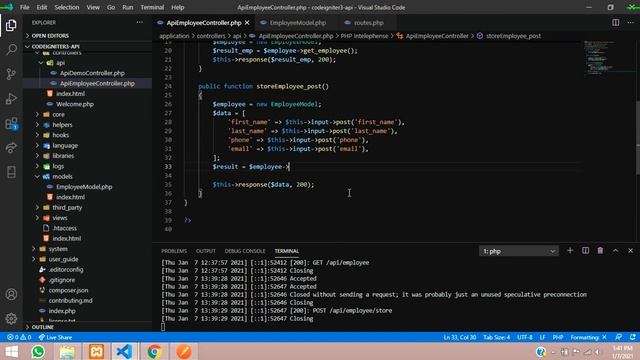The height and width of the screenshot is (360, 640).
Task: Open the Source Control view
Action: 11,74
